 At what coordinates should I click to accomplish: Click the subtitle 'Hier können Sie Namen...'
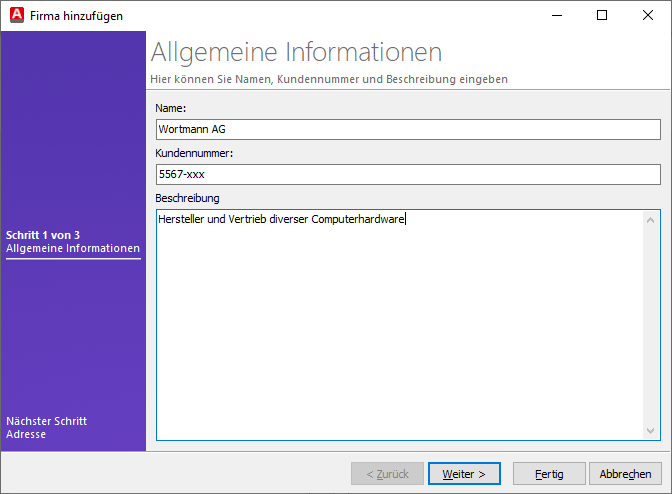tap(329, 79)
